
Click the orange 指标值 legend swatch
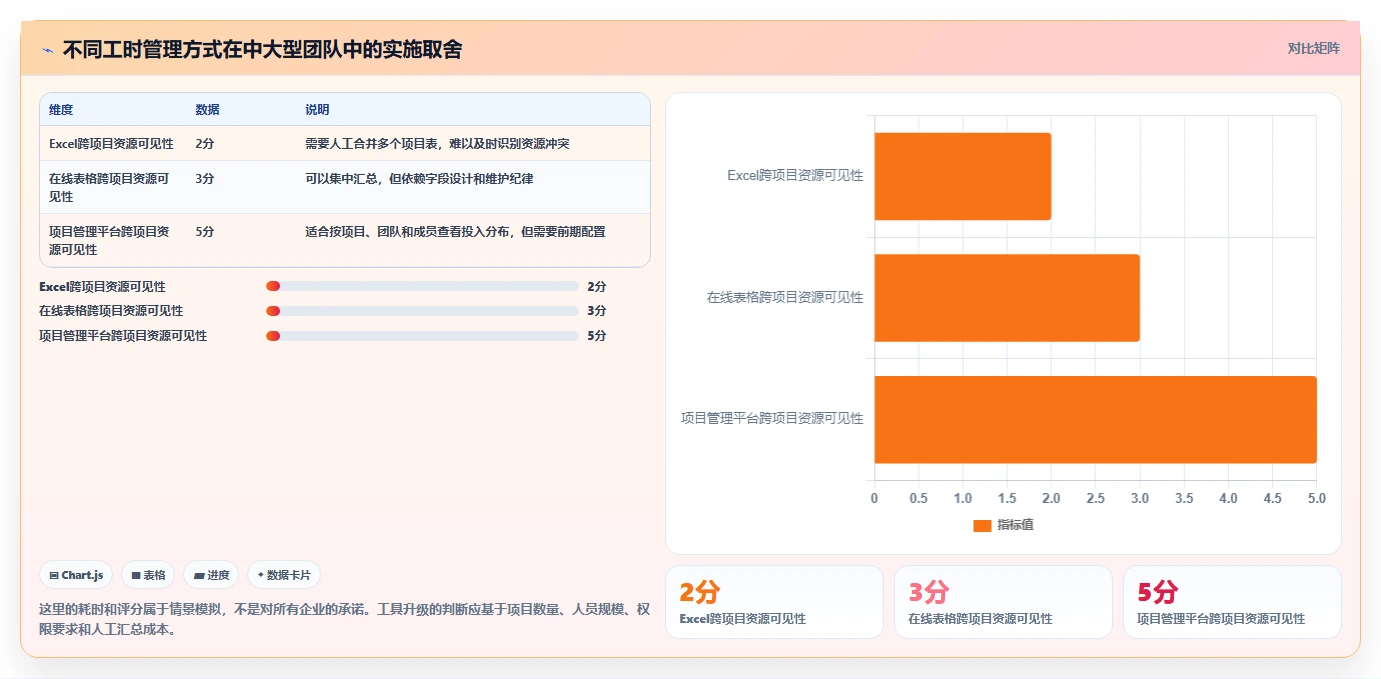982,525
